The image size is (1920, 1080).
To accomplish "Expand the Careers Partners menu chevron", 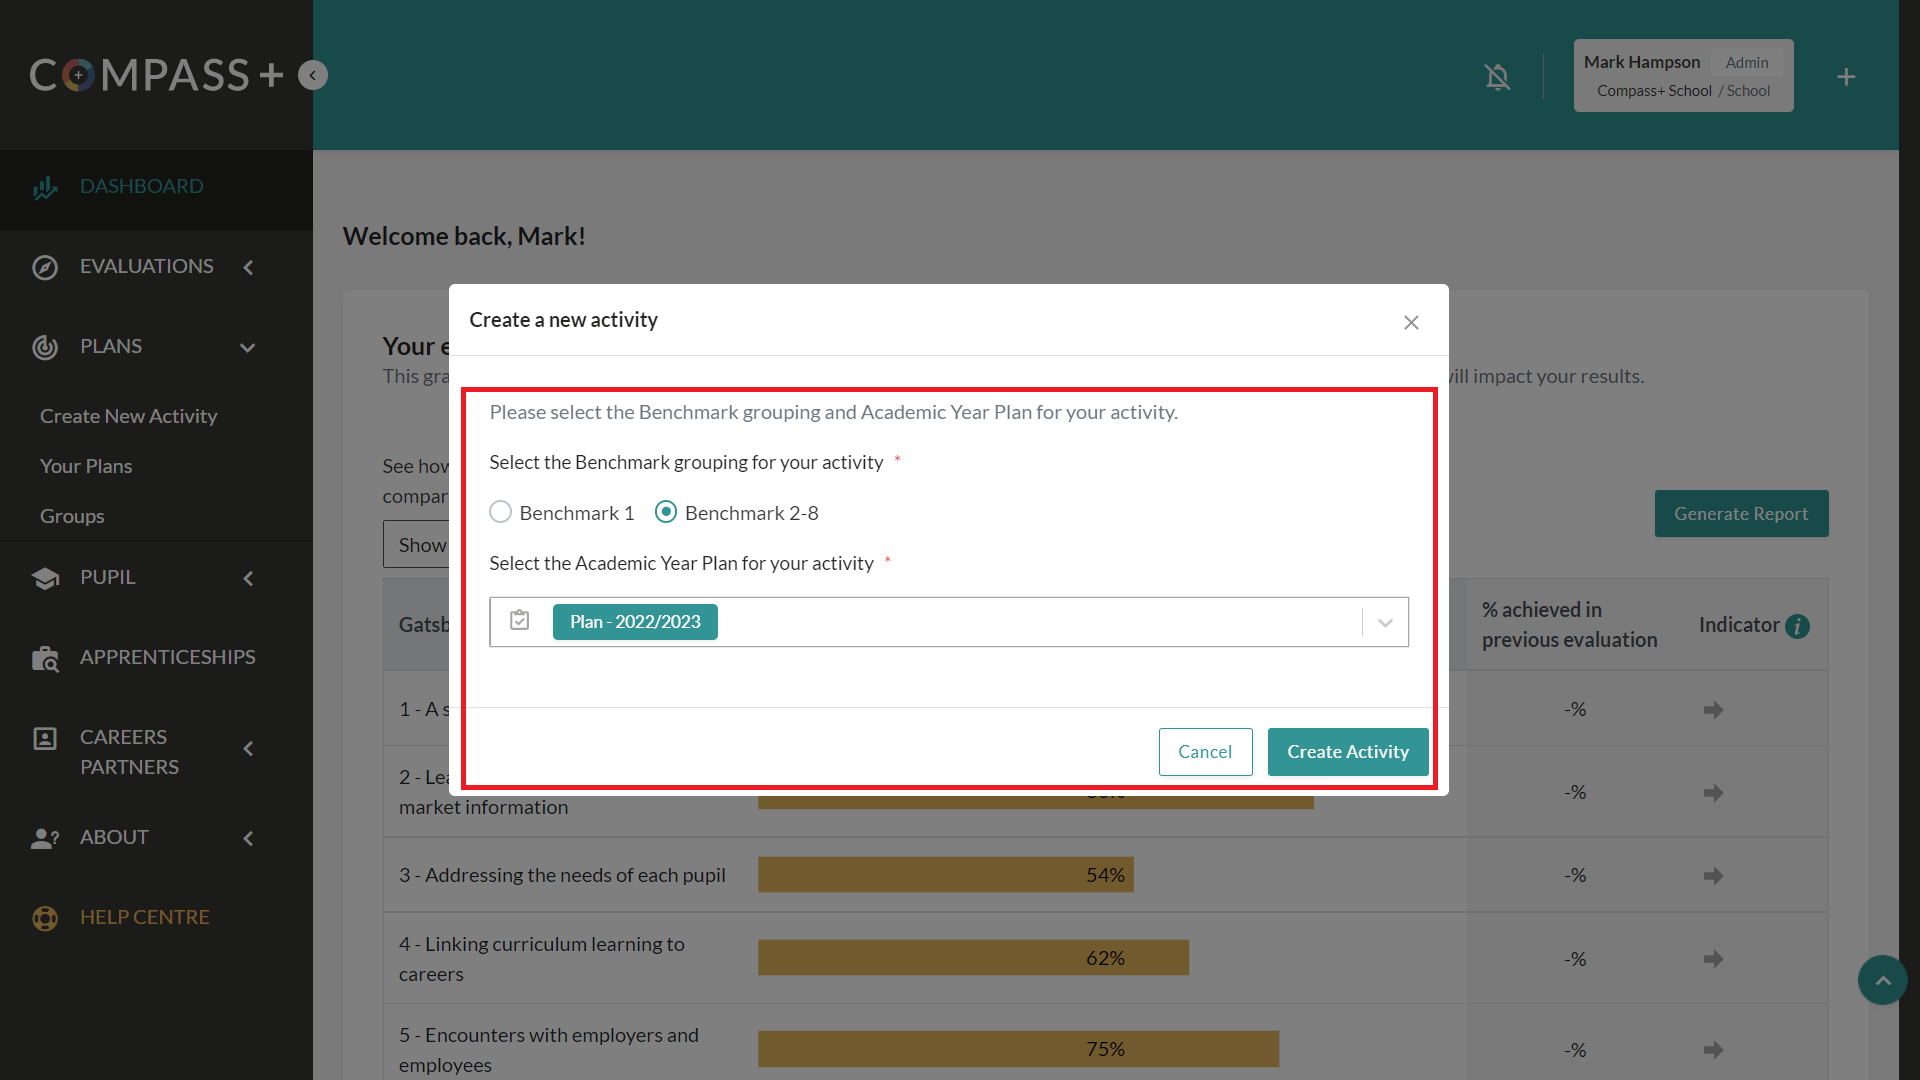I will (x=248, y=749).
